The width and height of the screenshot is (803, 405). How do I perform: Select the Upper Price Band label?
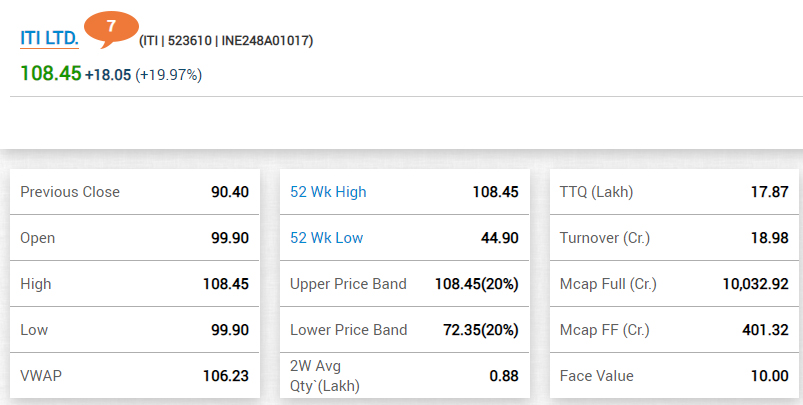348,284
